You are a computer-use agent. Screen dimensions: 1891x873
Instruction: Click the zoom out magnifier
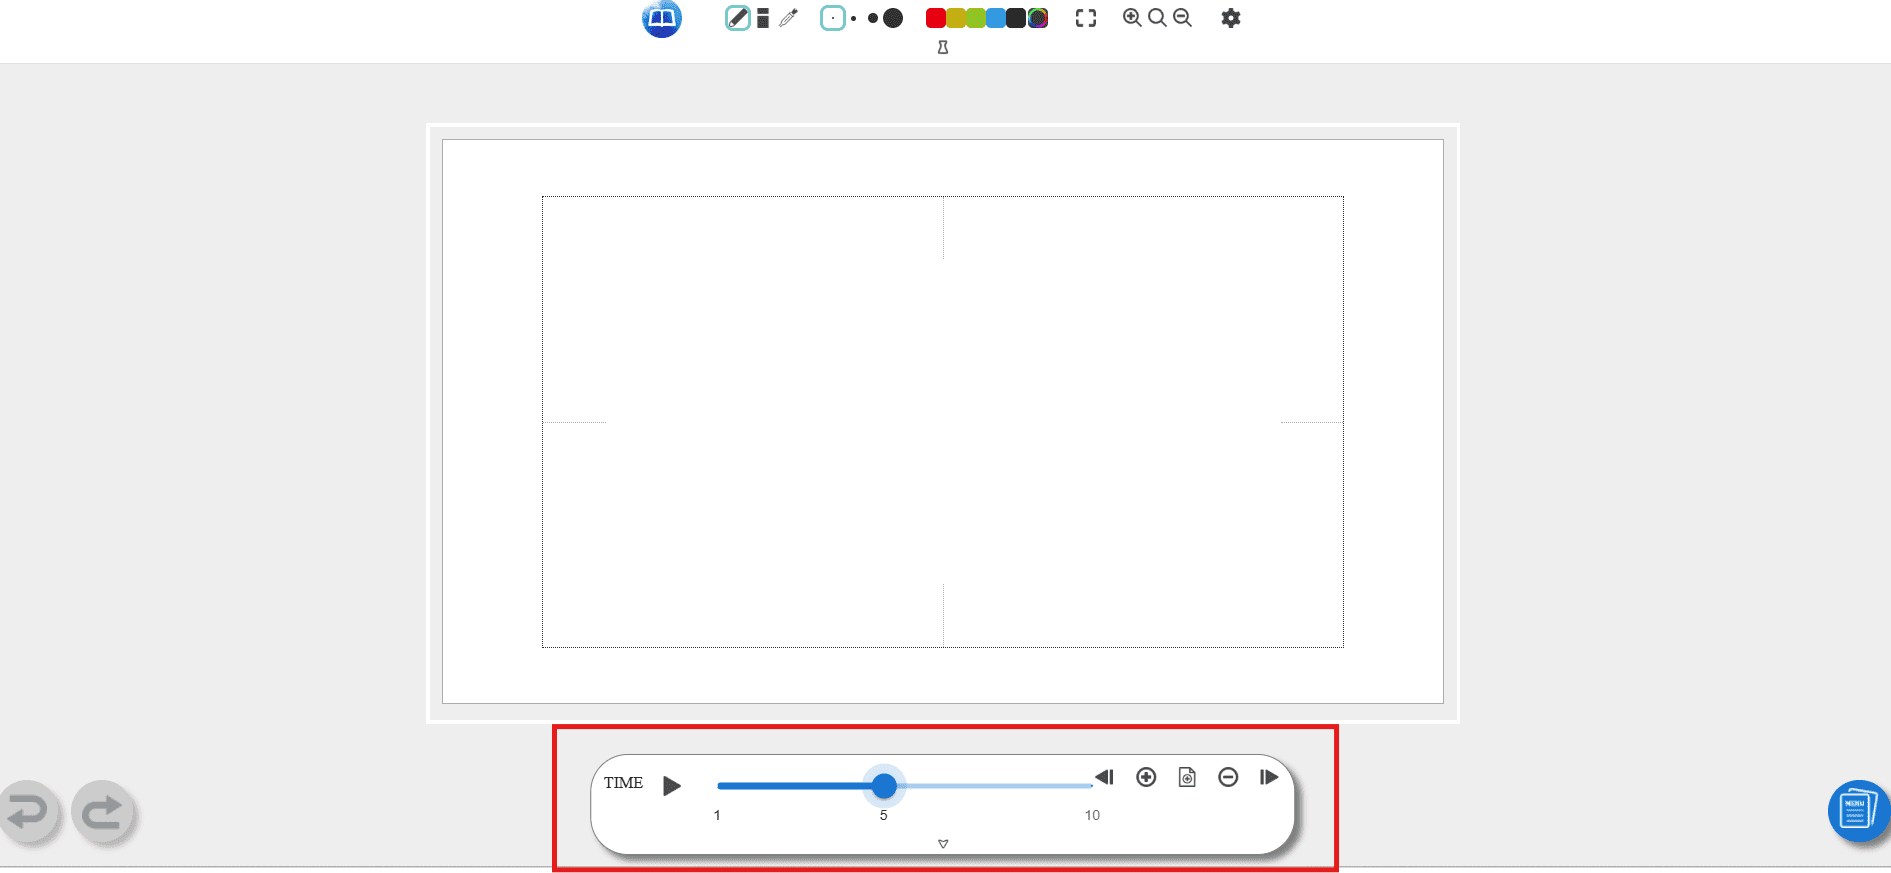click(x=1182, y=18)
